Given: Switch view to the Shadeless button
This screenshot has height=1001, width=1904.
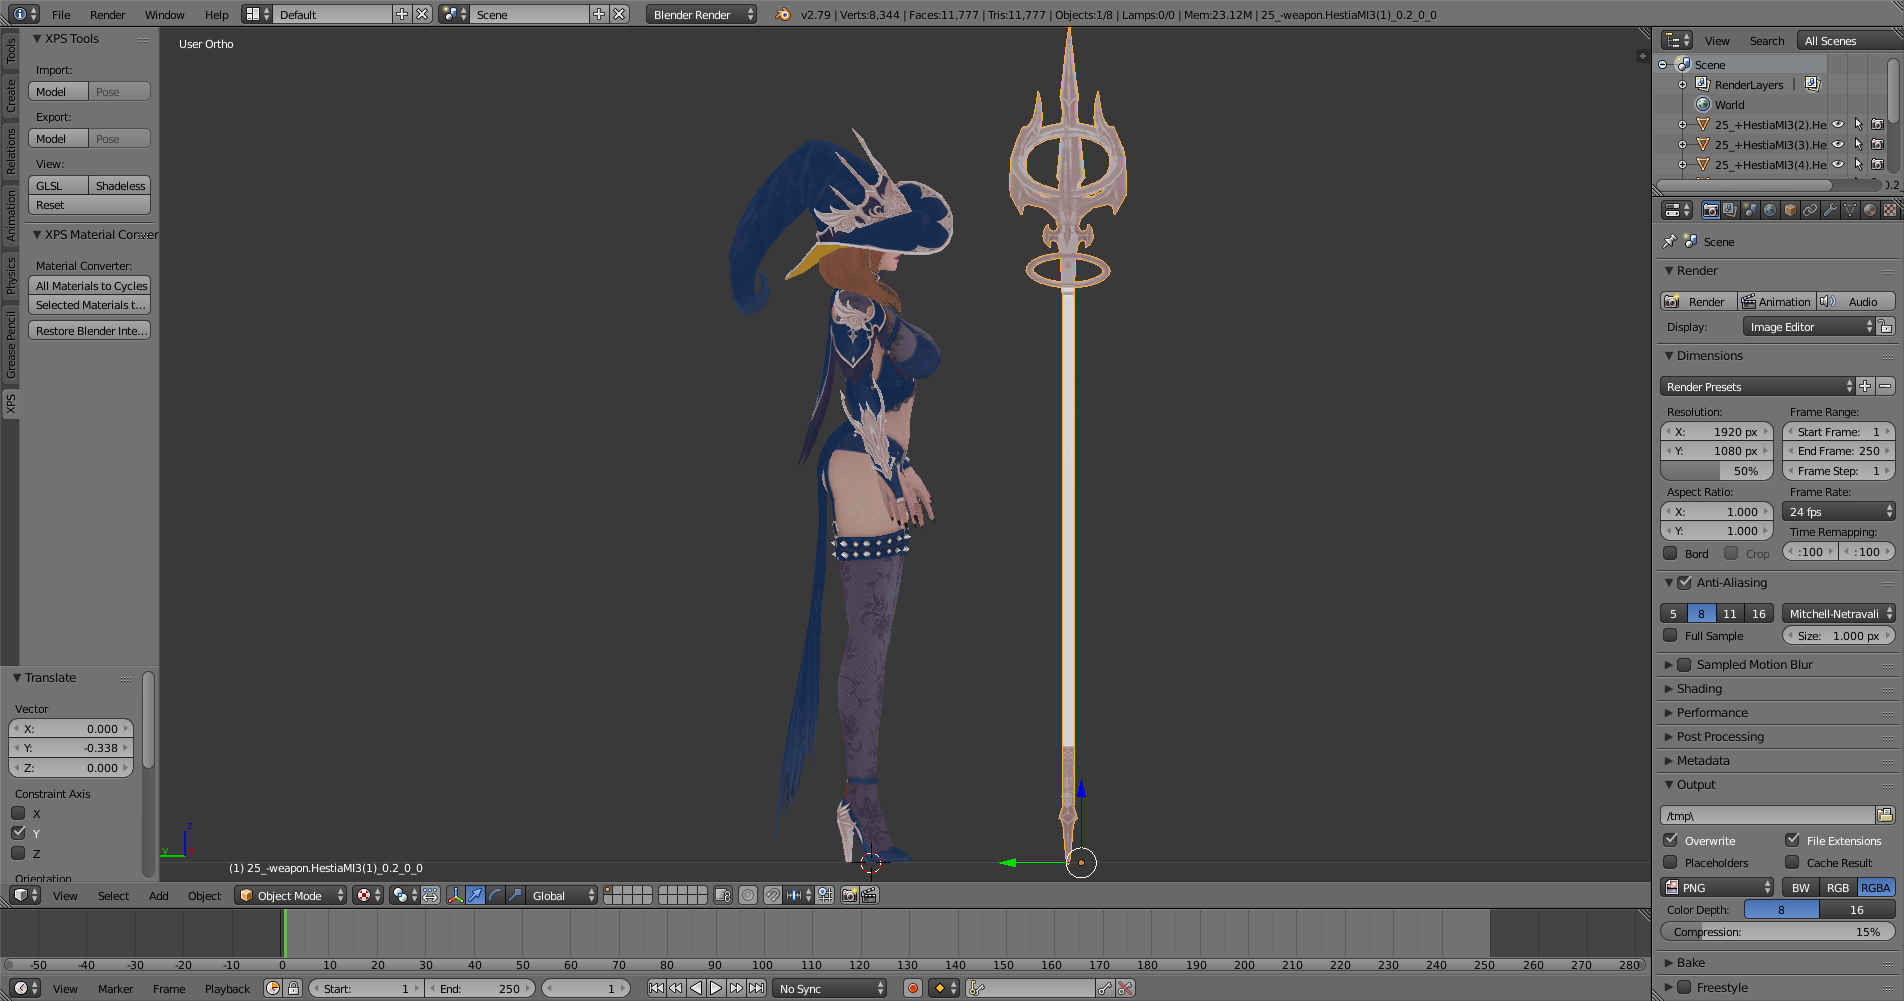Looking at the screenshot, I should point(120,185).
